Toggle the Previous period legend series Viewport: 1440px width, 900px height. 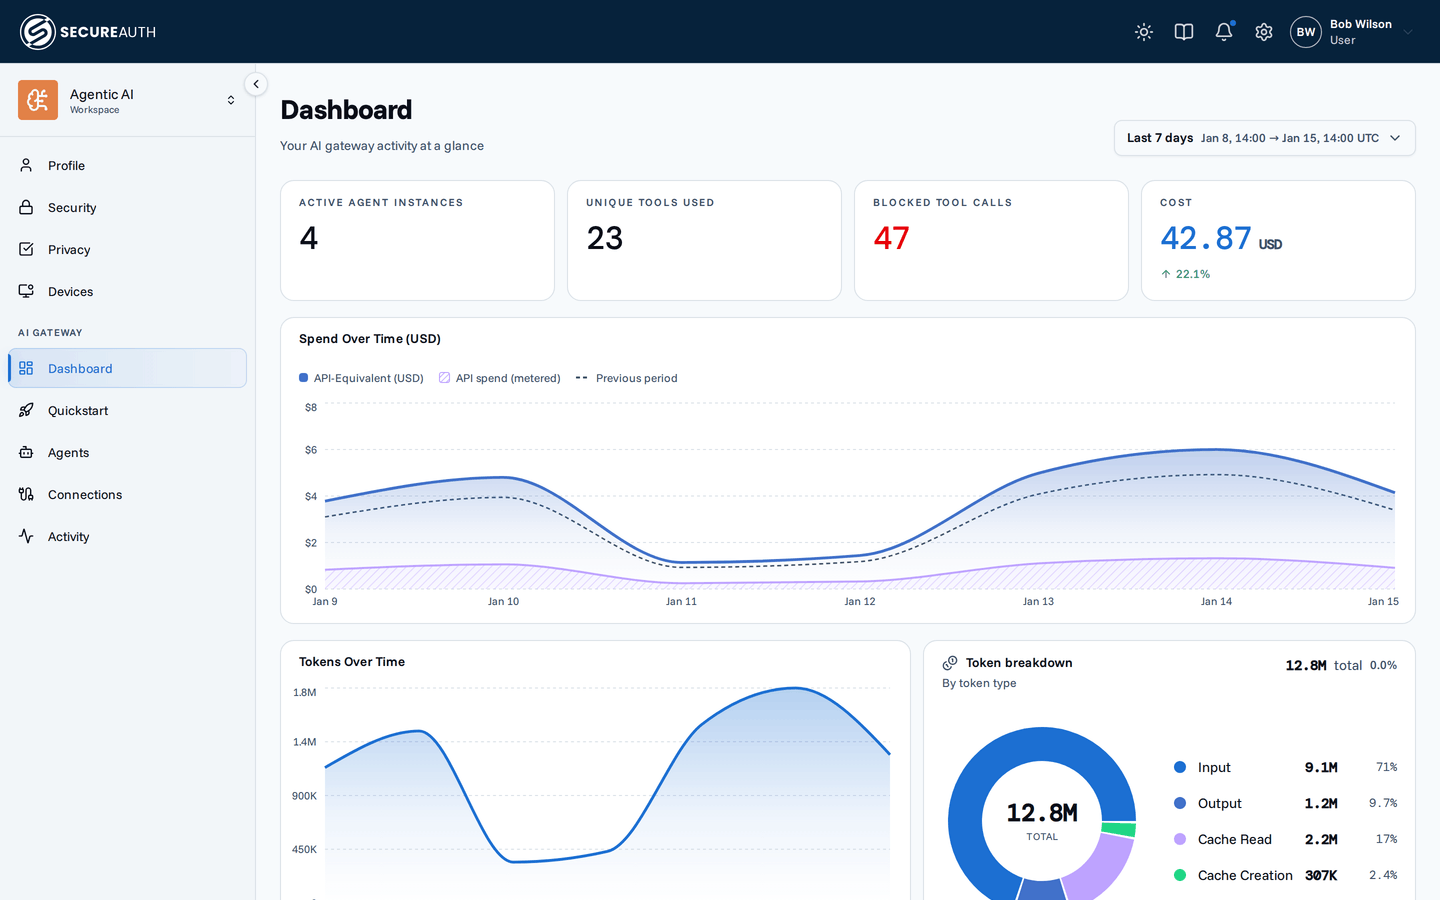[x=627, y=378]
